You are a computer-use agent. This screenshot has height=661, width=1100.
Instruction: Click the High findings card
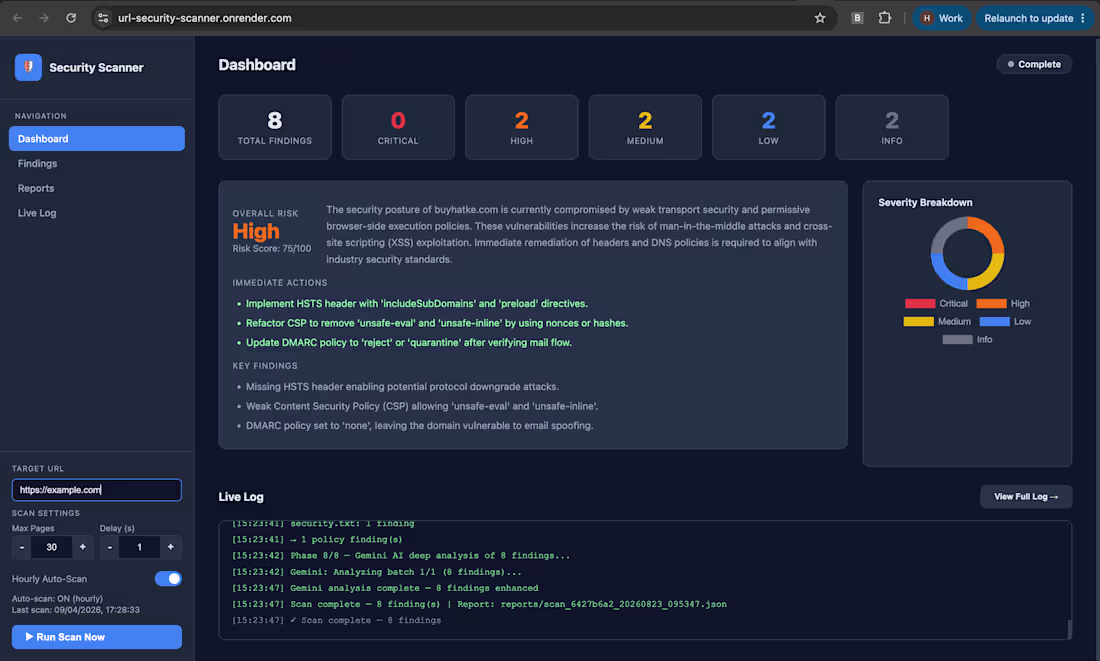[522, 127]
